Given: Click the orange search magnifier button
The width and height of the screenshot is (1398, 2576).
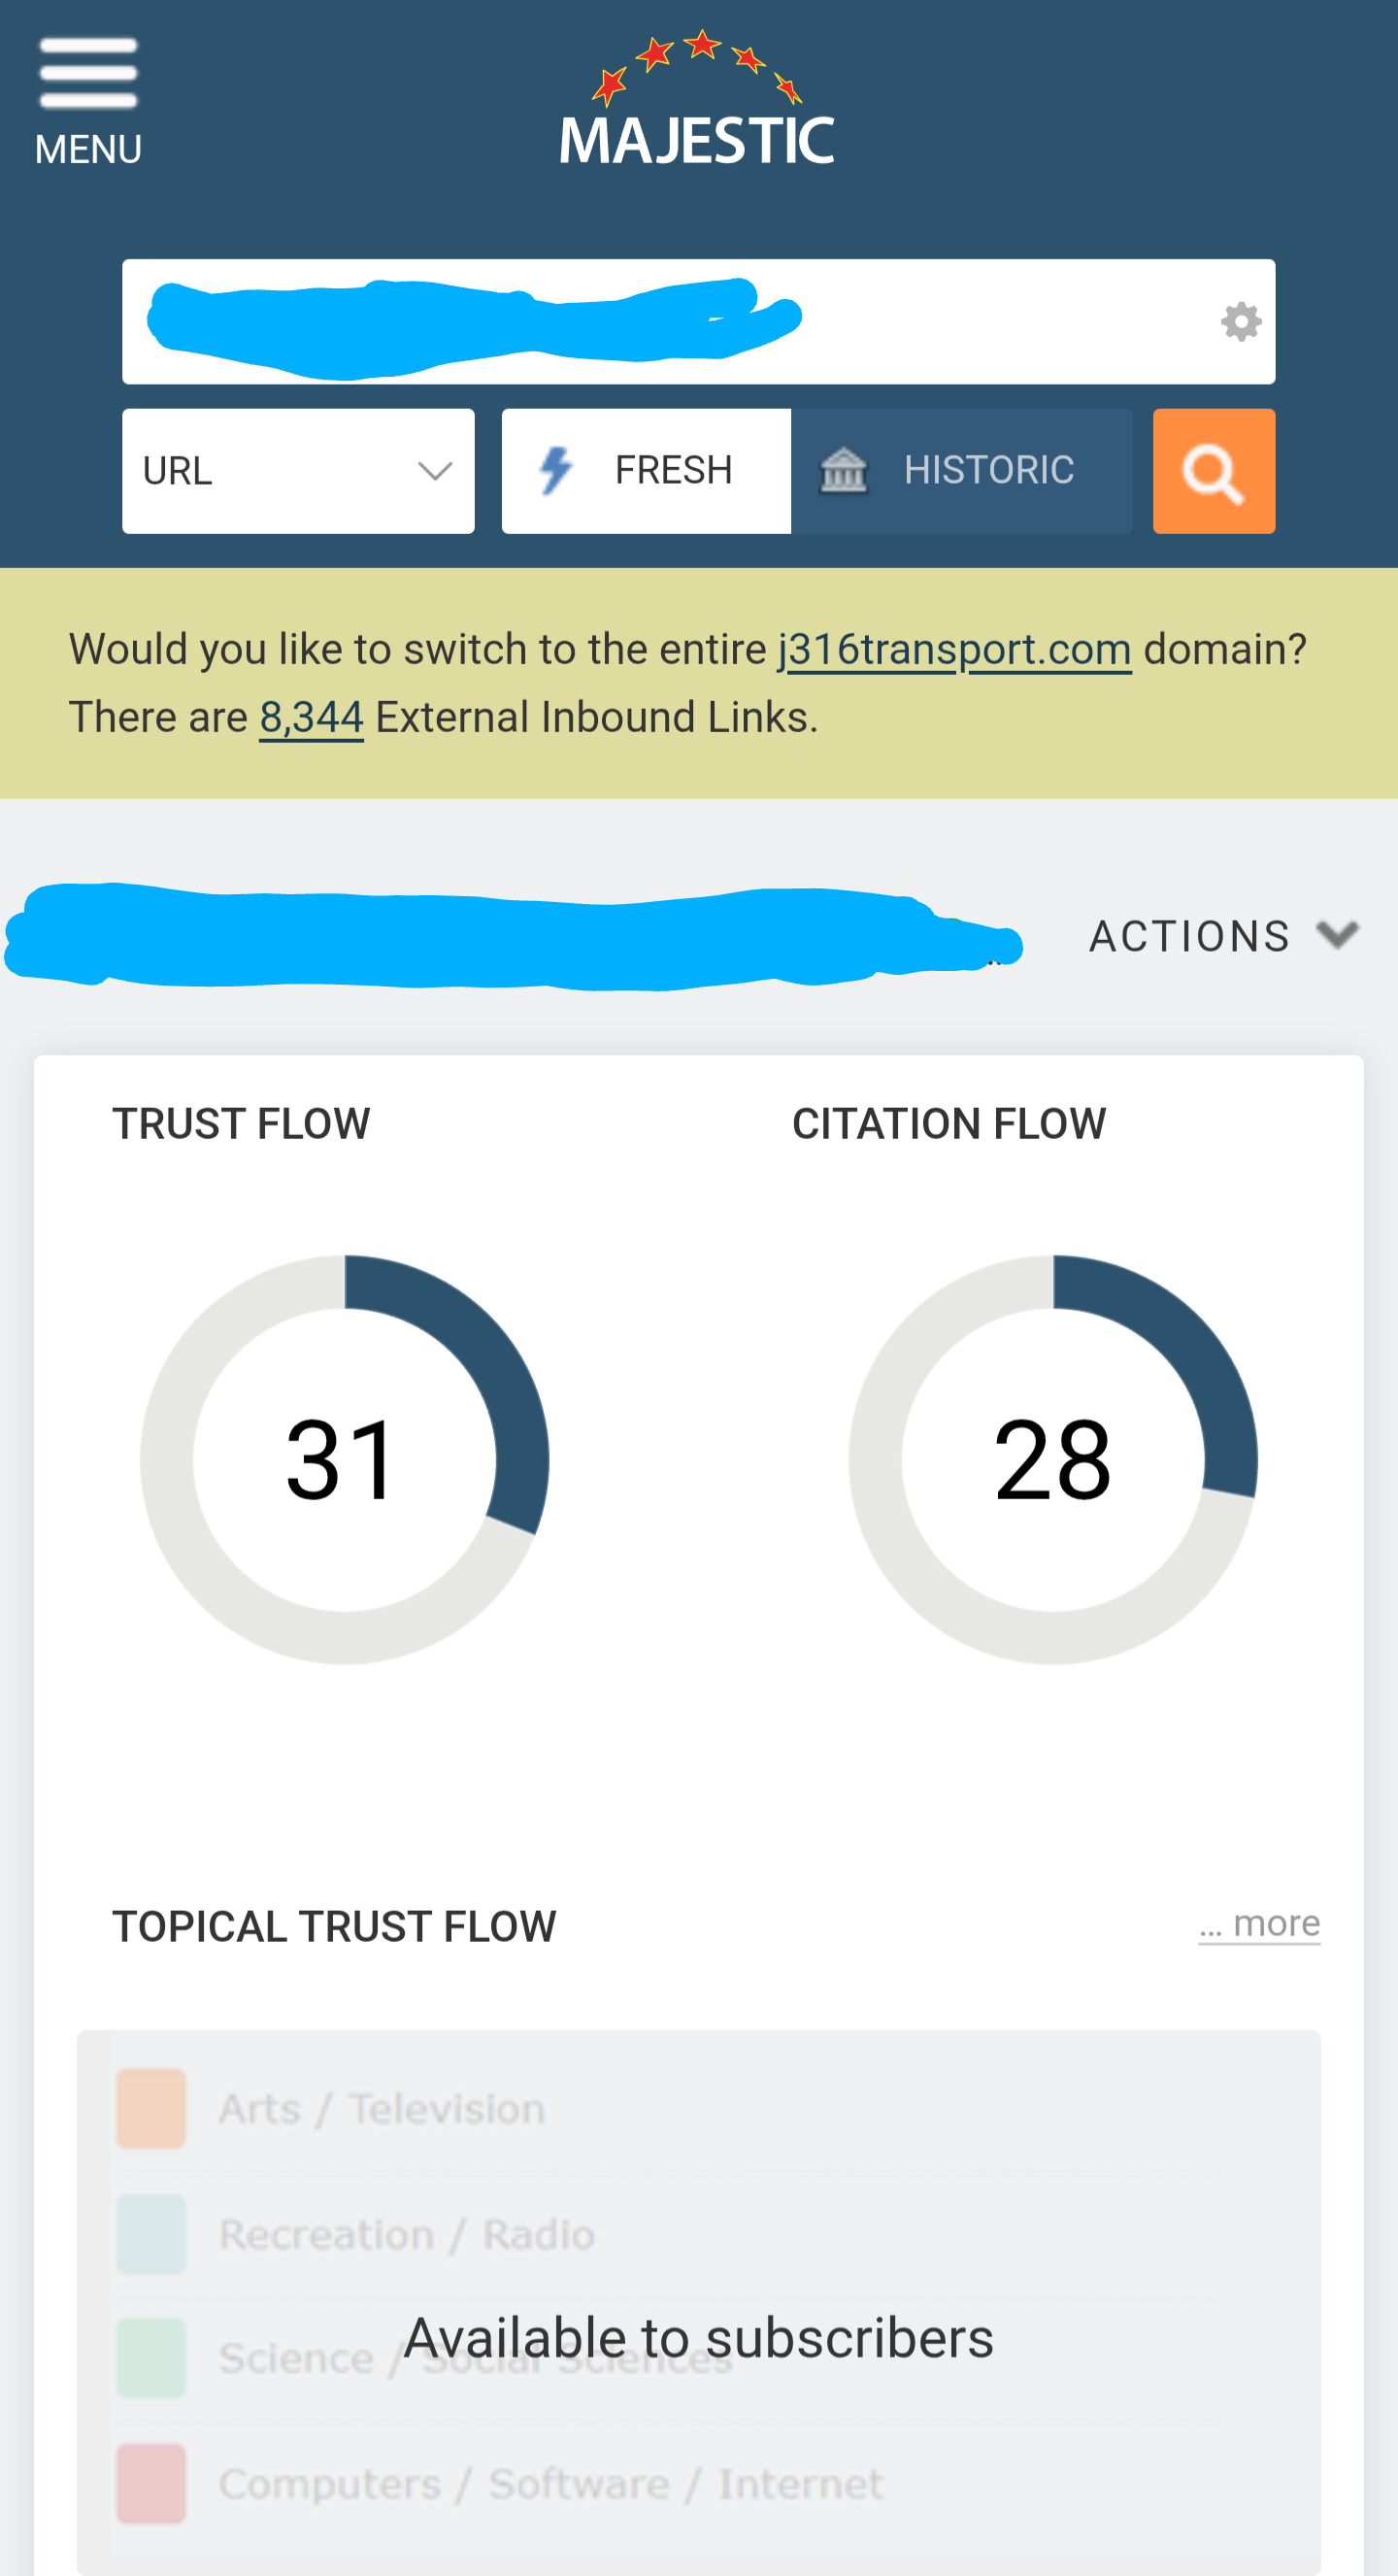Looking at the screenshot, I should [x=1213, y=471].
